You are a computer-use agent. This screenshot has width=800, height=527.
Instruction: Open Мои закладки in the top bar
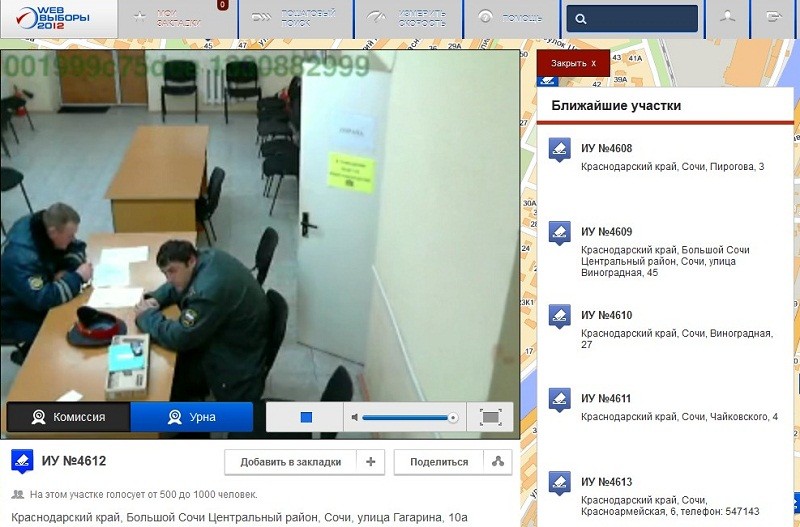178,18
